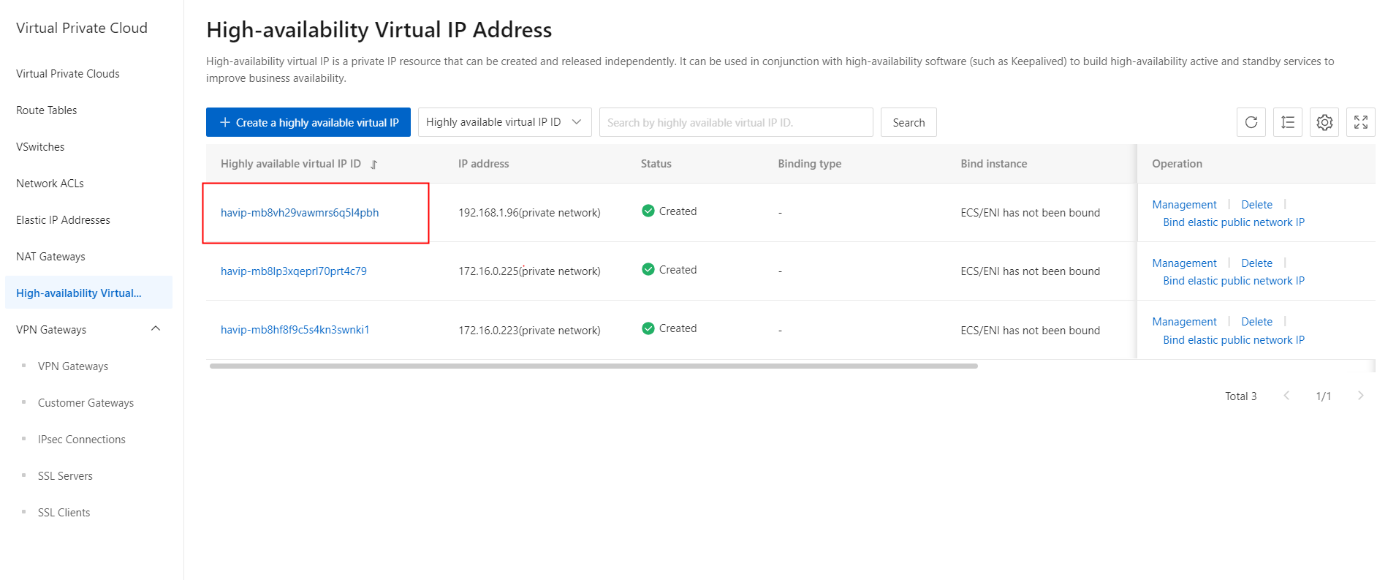Focus the virtual IP ID search field

point(735,122)
